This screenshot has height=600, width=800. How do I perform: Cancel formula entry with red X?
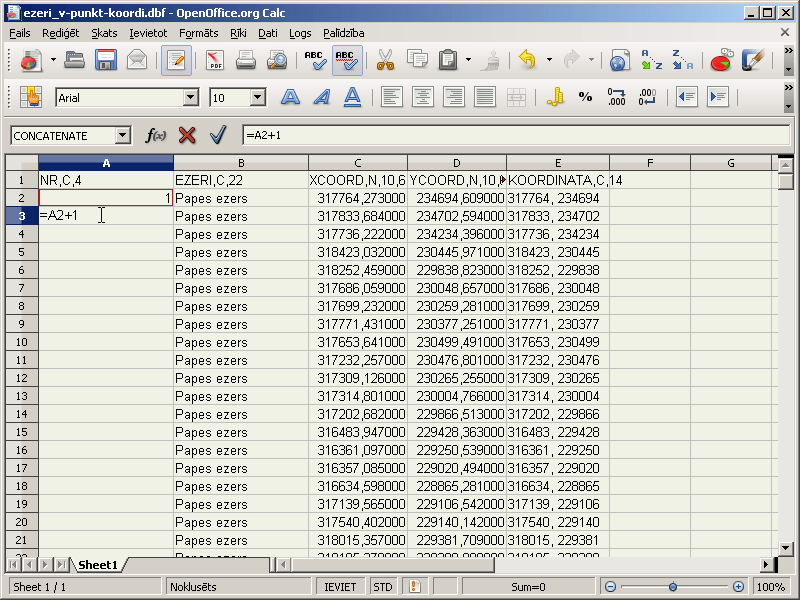tap(187, 136)
